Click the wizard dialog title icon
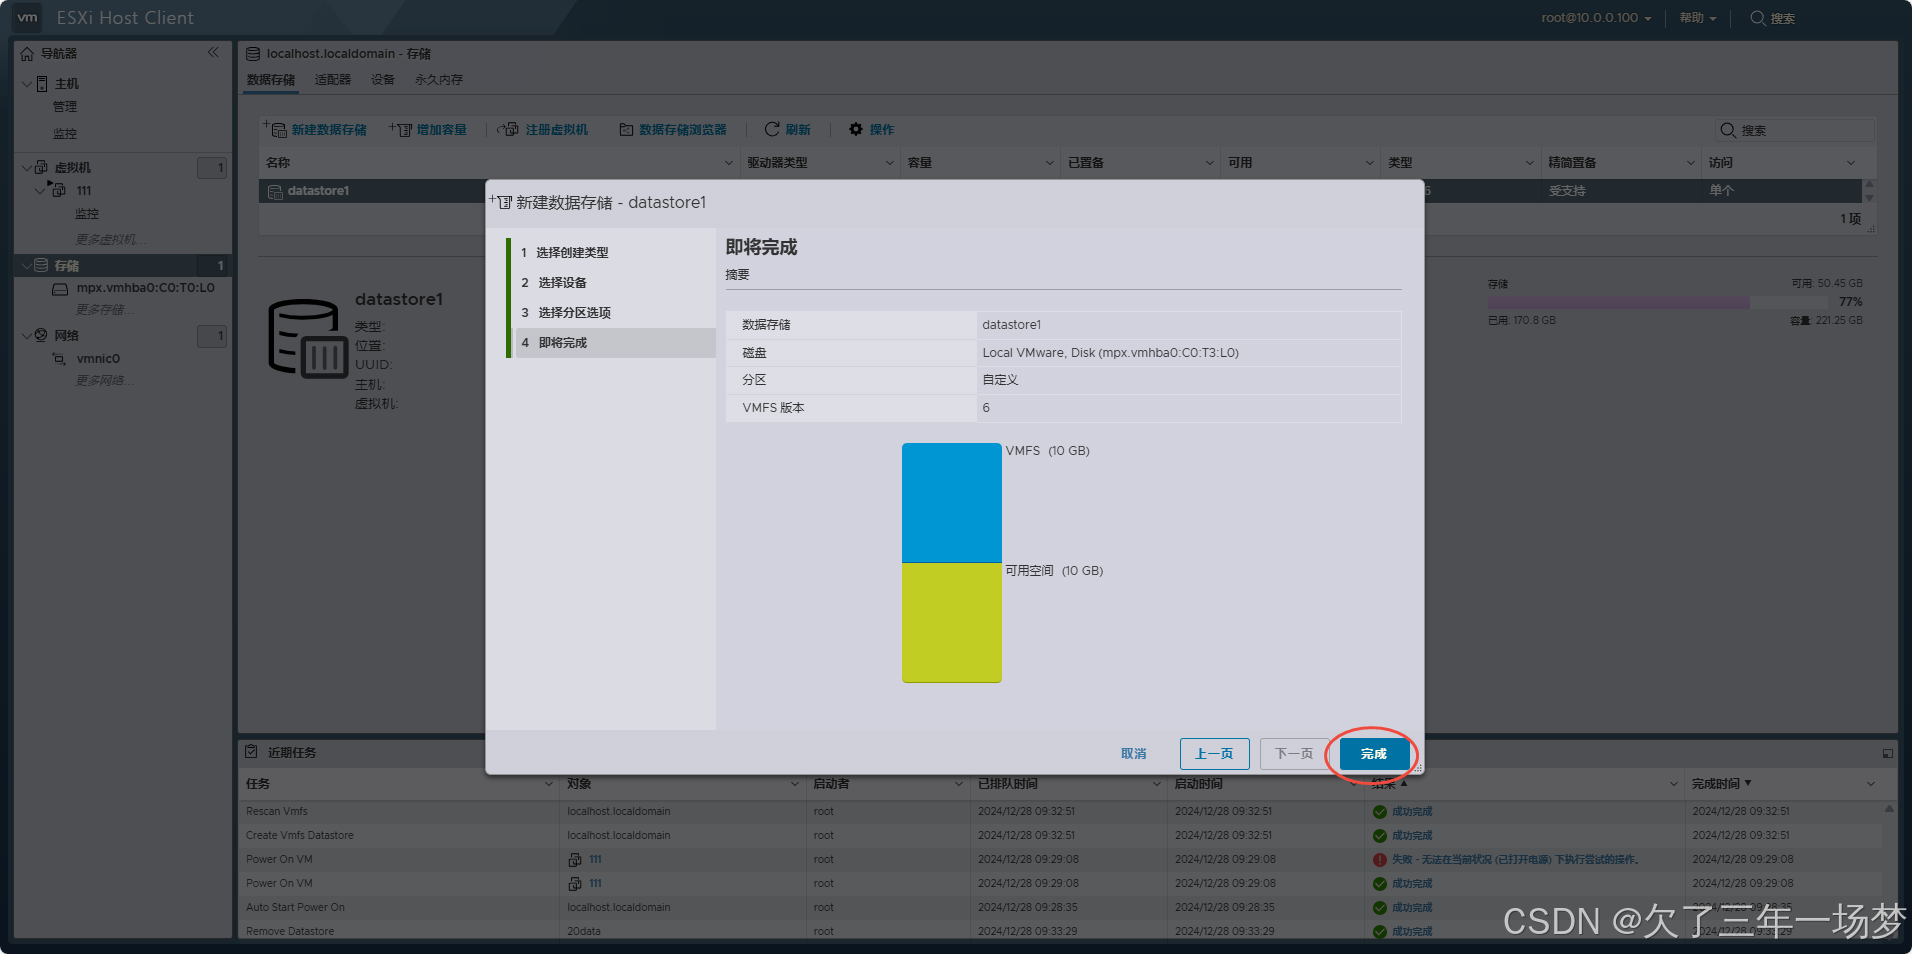 tap(501, 202)
